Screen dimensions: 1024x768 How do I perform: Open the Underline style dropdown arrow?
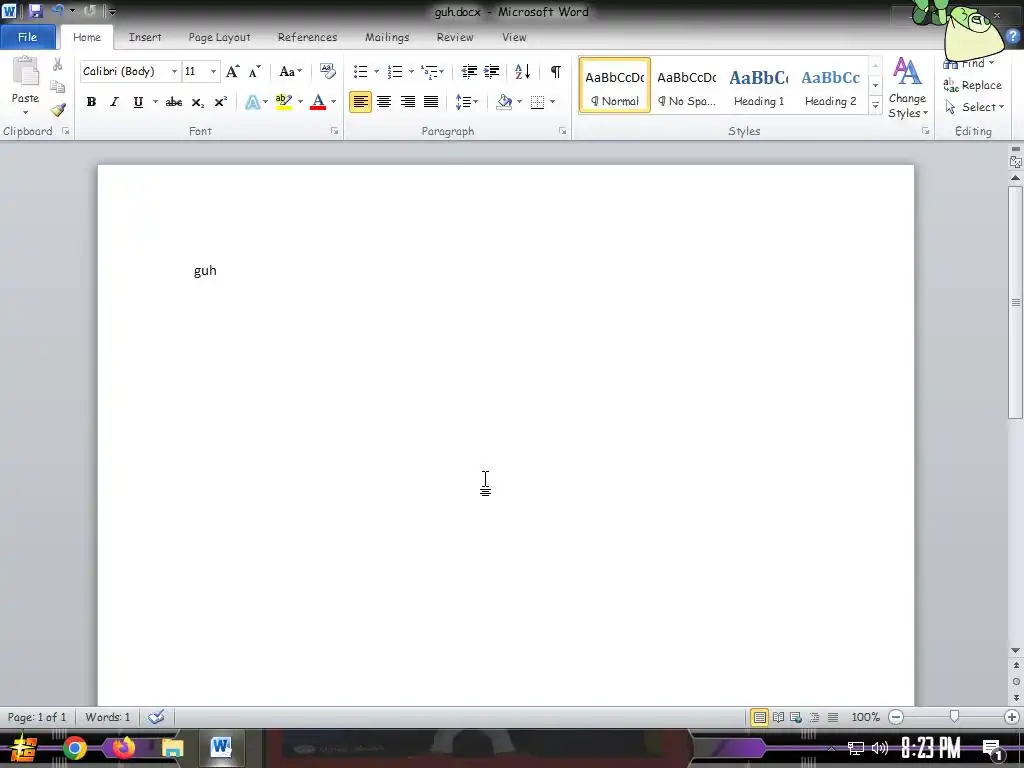(x=155, y=102)
